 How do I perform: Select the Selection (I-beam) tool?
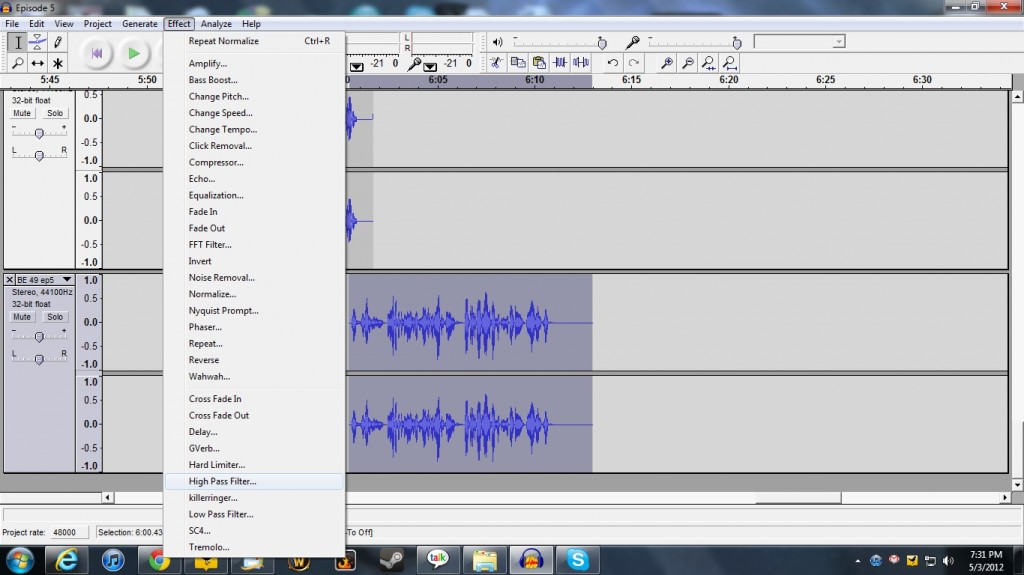click(18, 42)
